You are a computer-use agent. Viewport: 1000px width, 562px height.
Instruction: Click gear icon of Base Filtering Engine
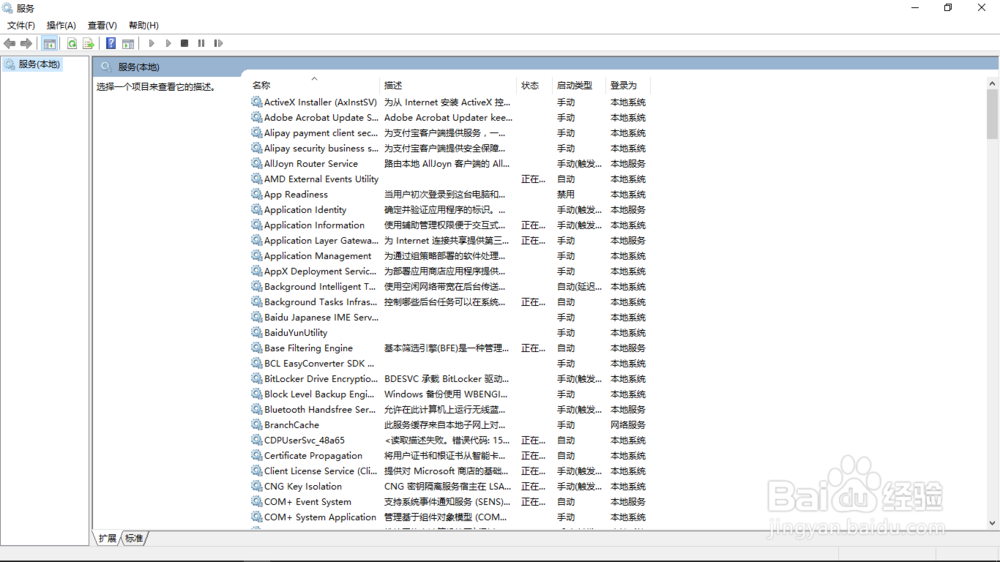(x=256, y=348)
